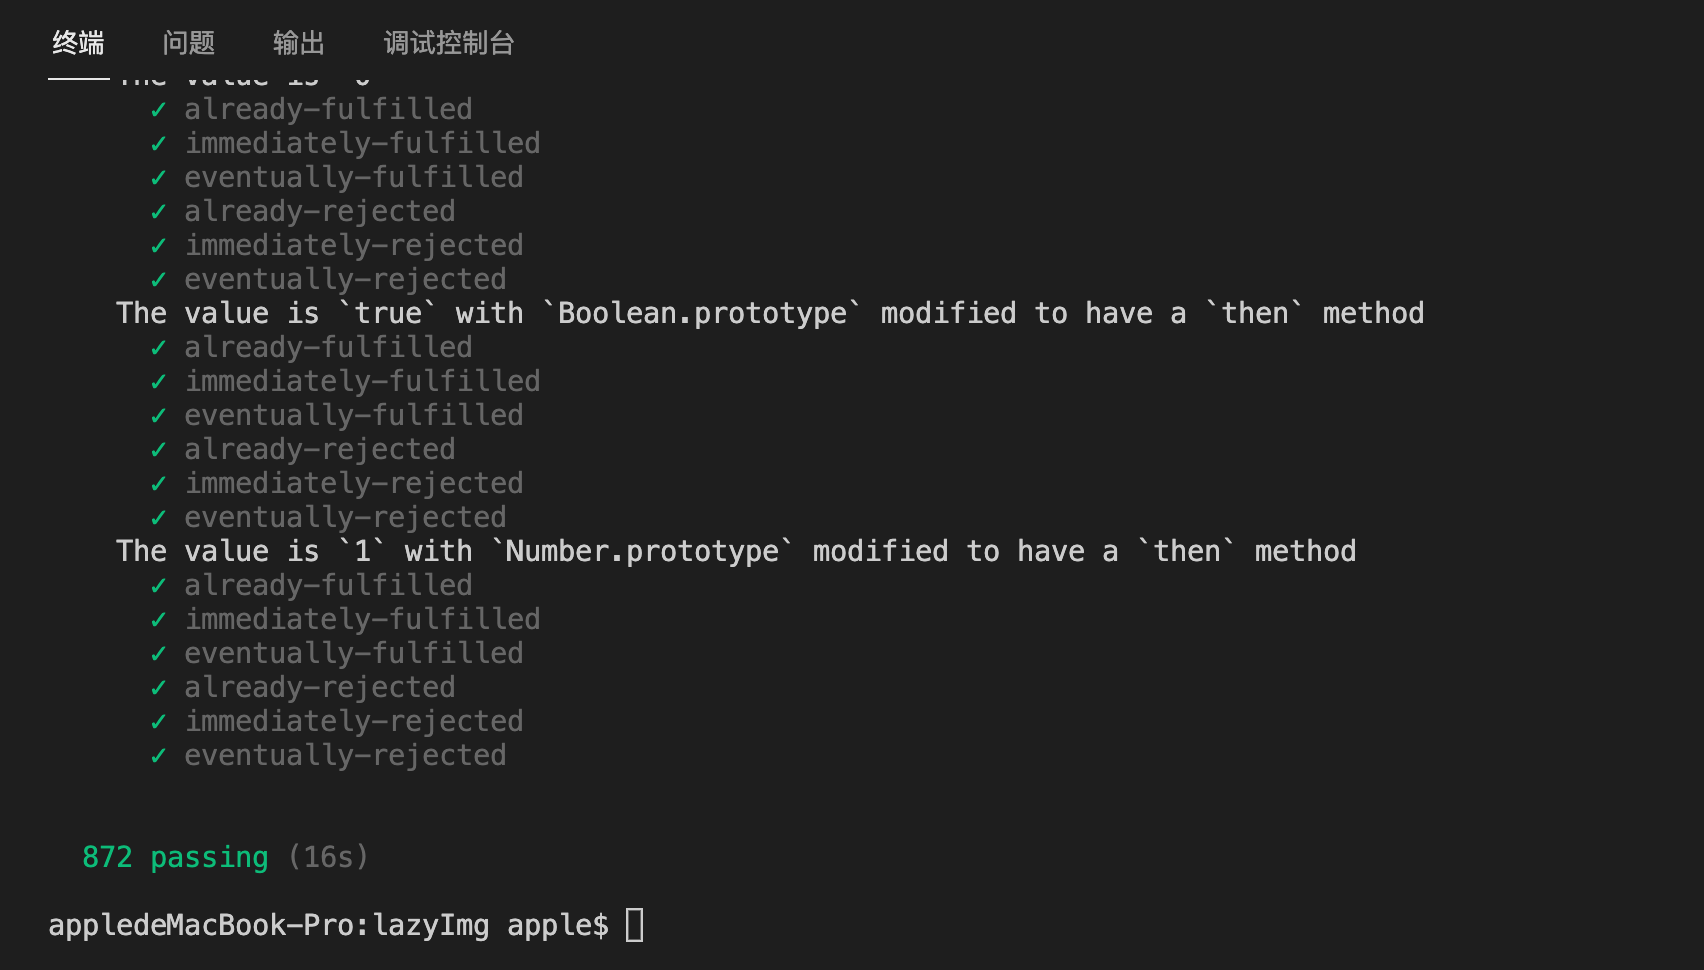Switch to the 终端 tab
Screen dimensions: 1704x970
[x=78, y=43]
